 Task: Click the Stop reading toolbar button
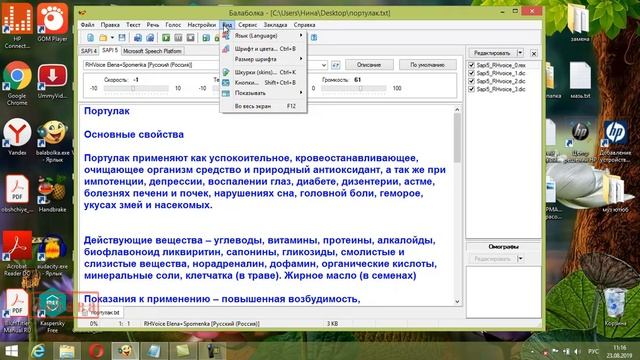click(x=190, y=38)
